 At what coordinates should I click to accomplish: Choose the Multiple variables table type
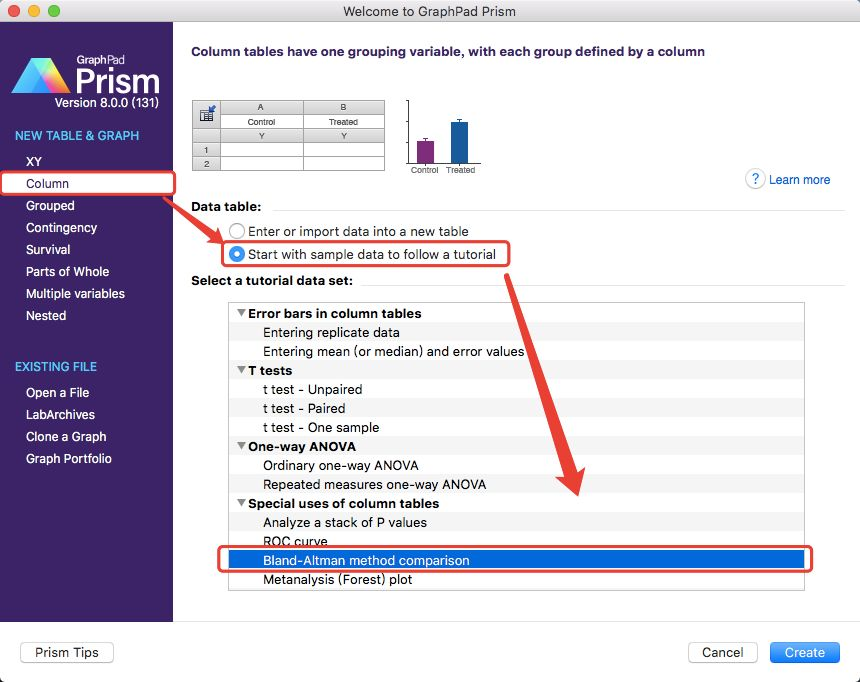[75, 294]
